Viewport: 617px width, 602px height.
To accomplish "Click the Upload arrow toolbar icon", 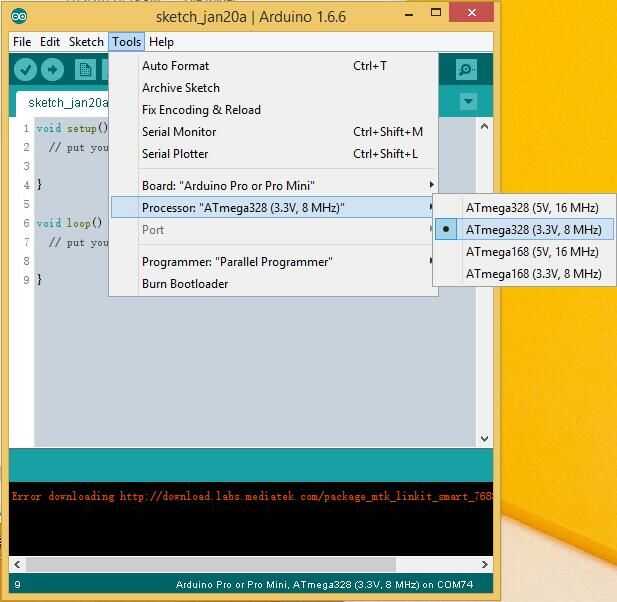I will point(53,70).
